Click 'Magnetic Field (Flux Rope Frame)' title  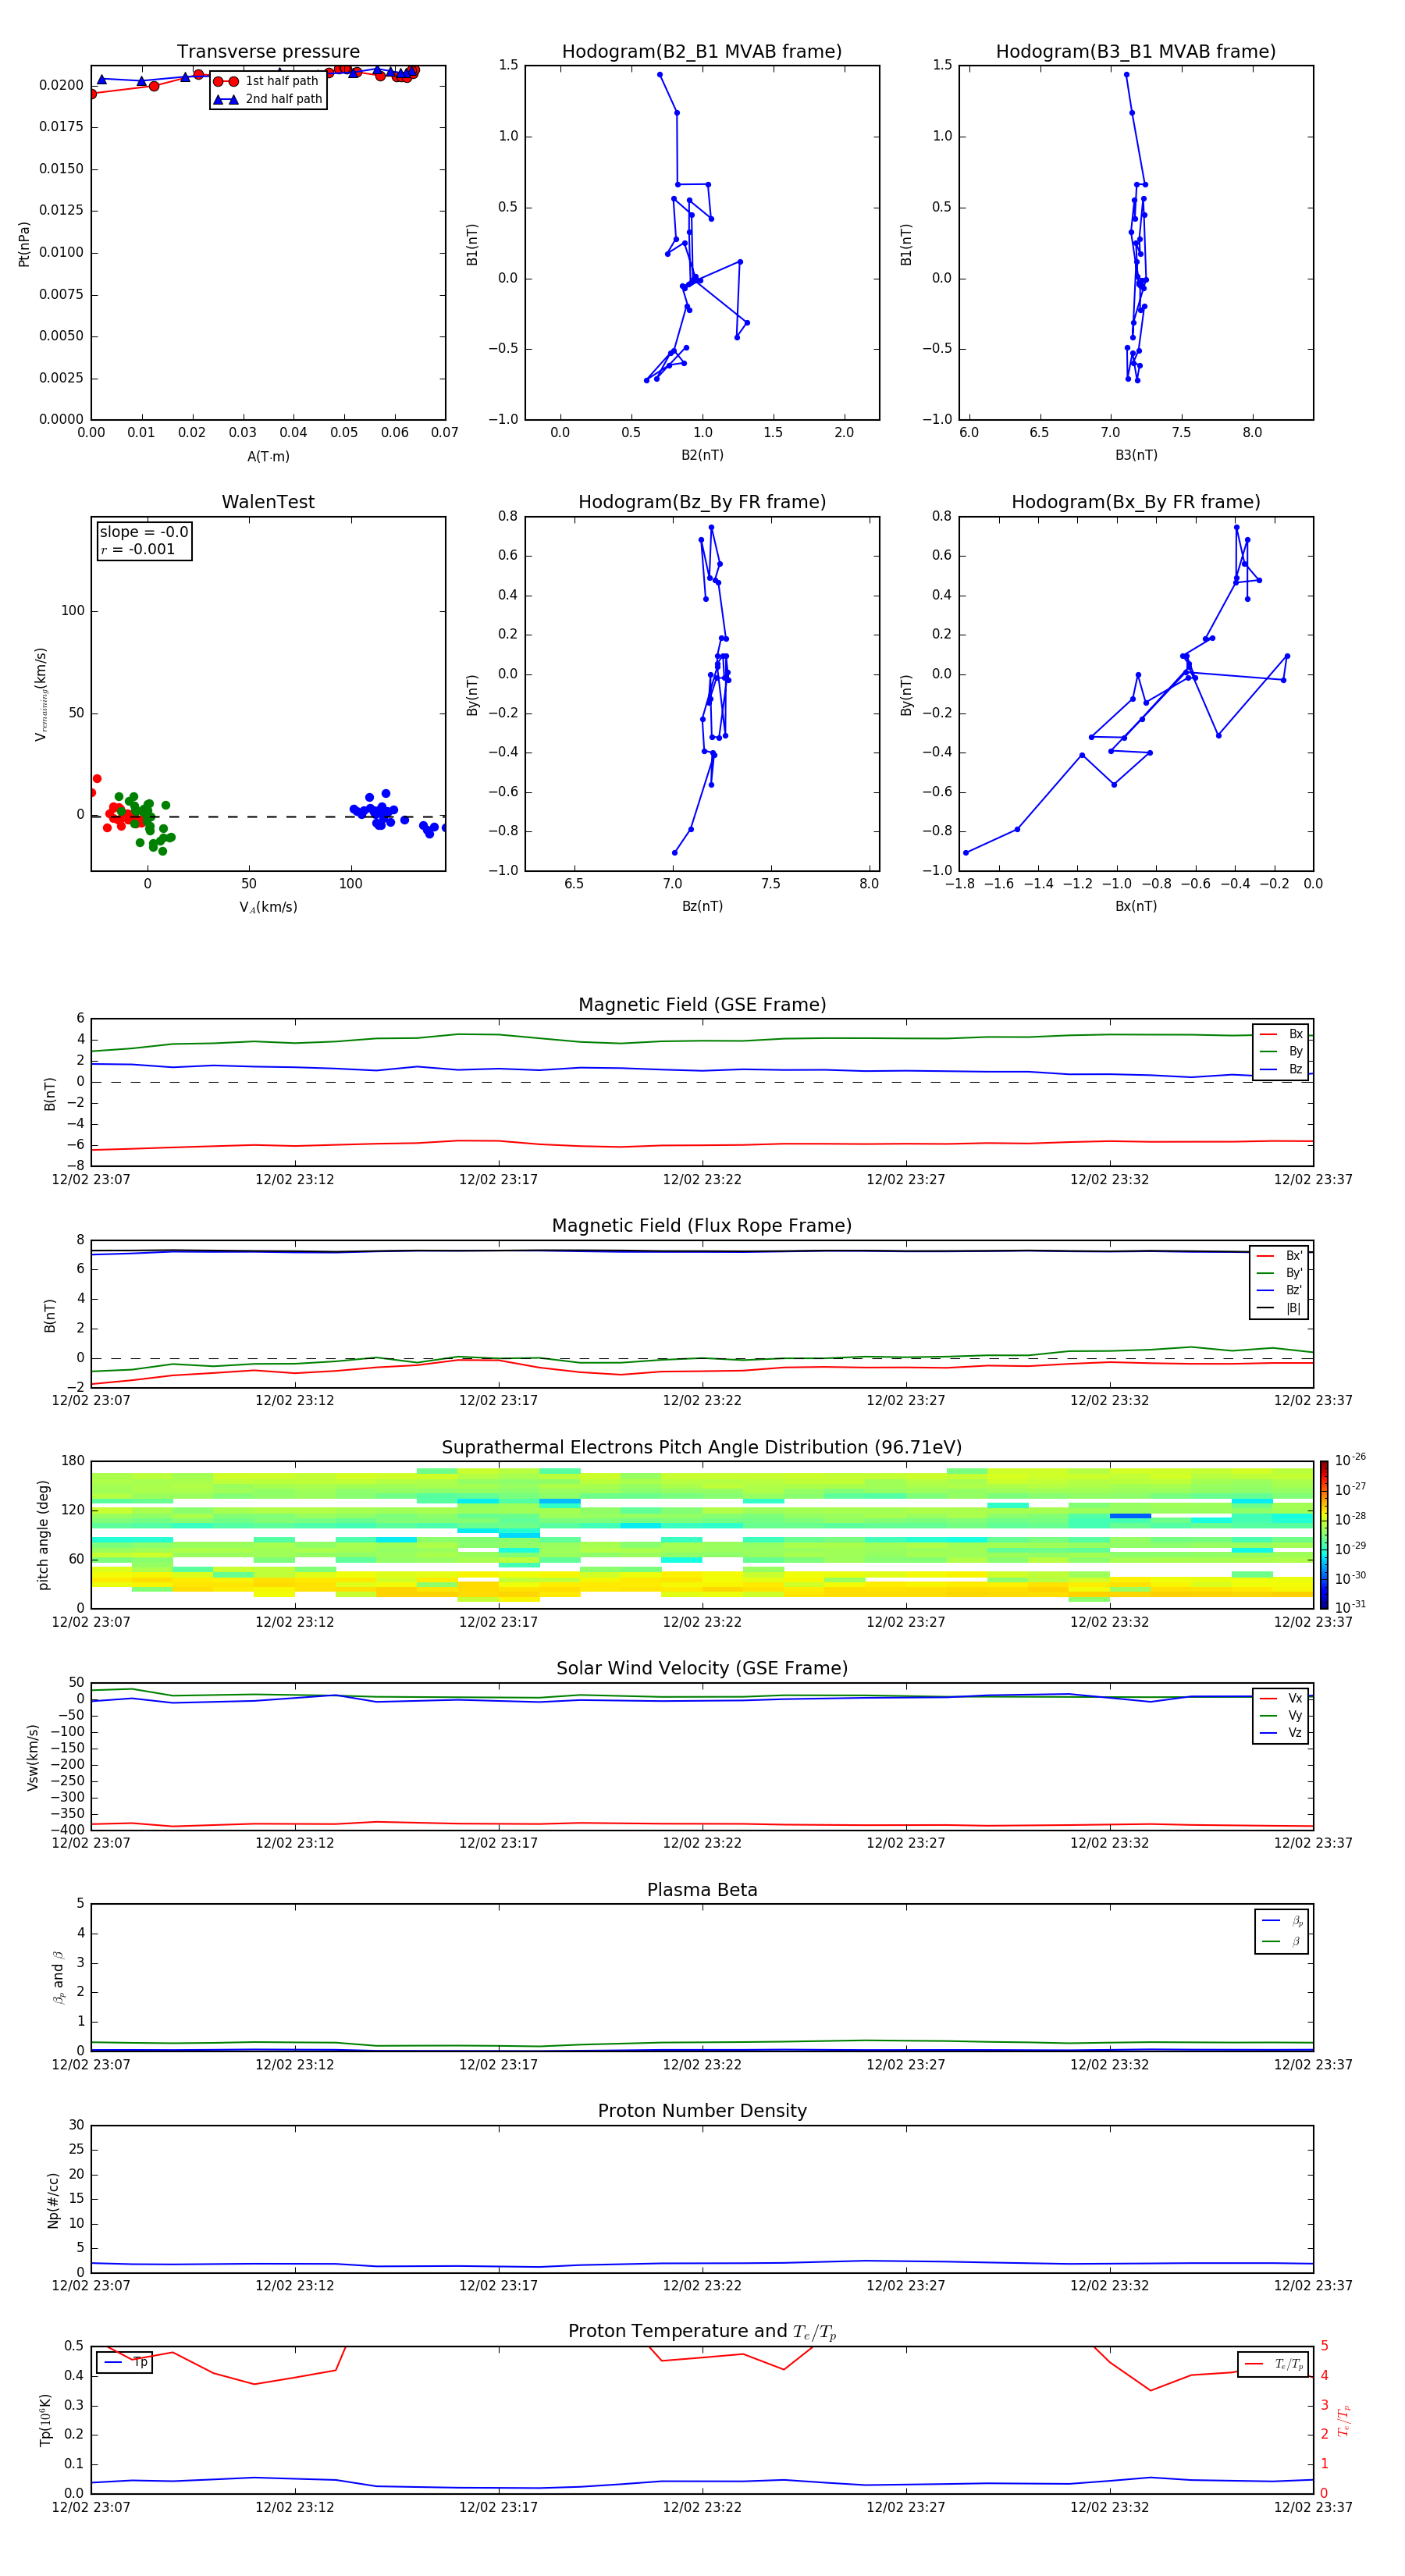[702, 1226]
